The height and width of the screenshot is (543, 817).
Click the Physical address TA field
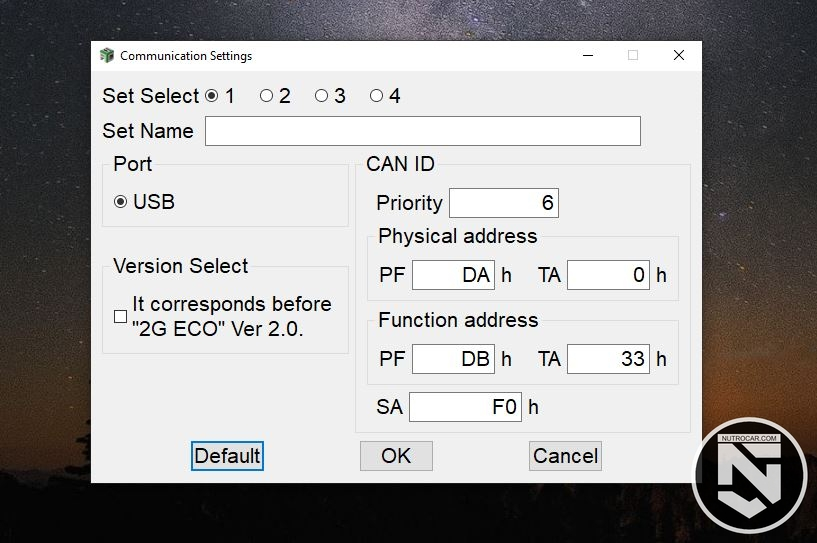(x=608, y=275)
